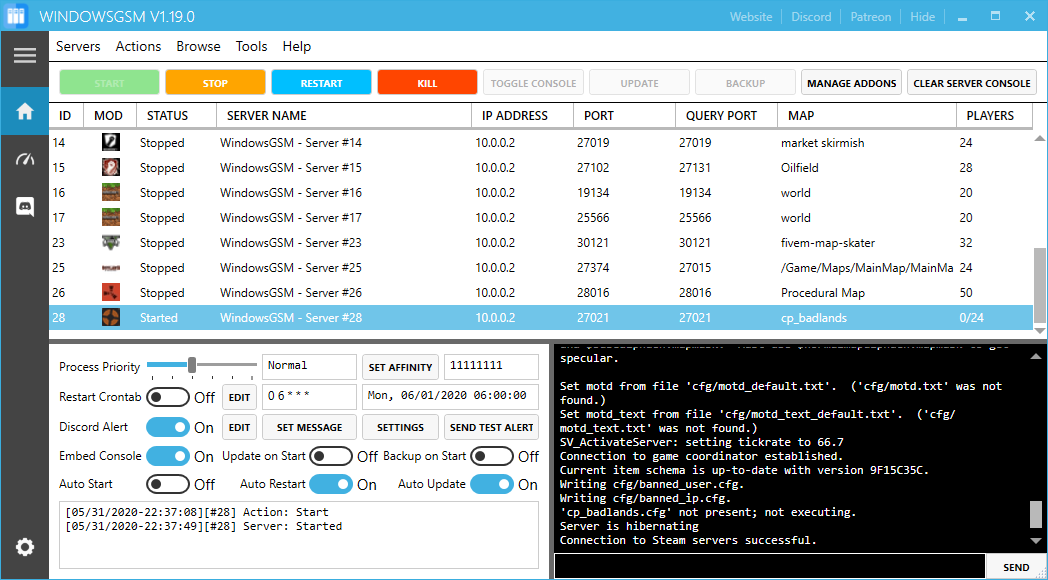1048x580 pixels.
Task: Click the crontab expression field '0 6 * * *'
Action: tap(309, 397)
